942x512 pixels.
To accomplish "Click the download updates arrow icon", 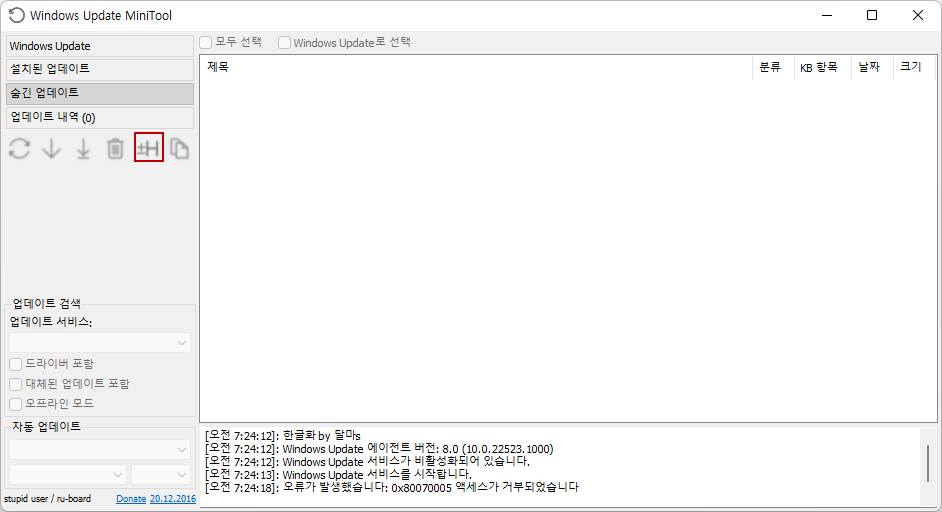I will [x=52, y=148].
